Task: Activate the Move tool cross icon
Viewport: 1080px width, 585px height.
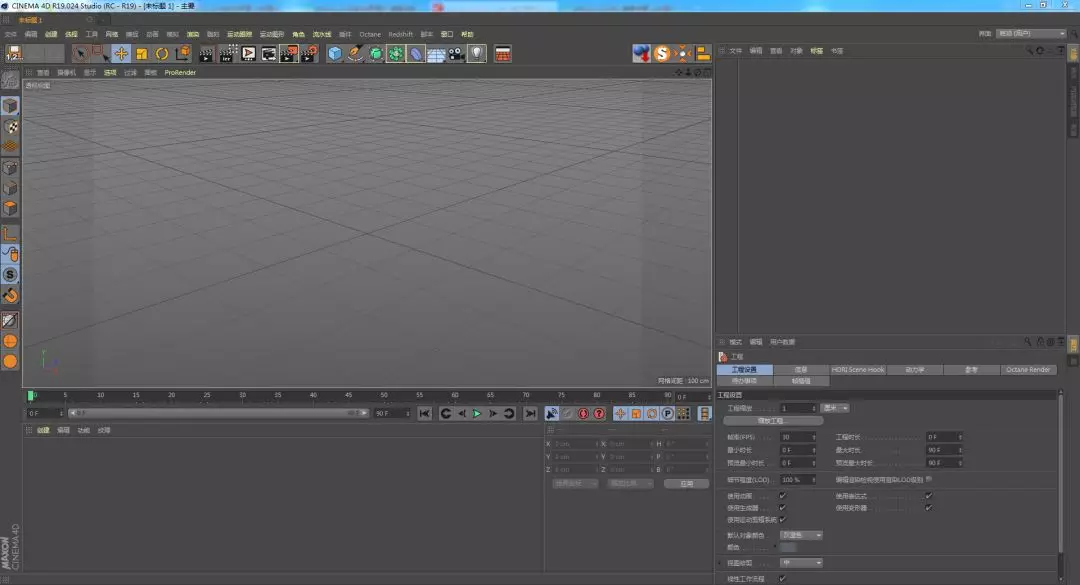Action: click(x=121, y=54)
